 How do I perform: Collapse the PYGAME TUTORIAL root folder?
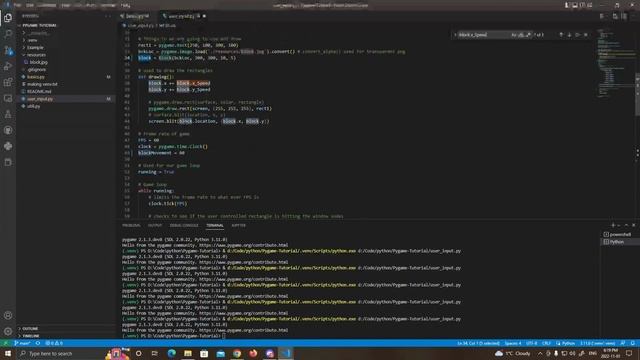[x=40, y=25]
